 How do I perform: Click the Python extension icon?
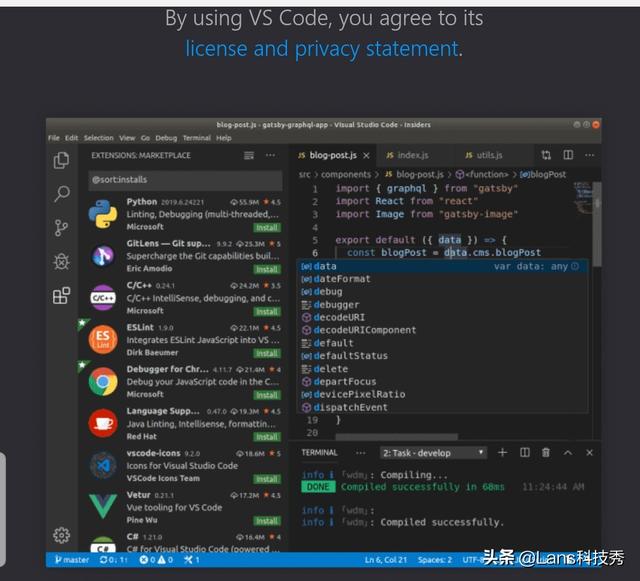tap(103, 214)
